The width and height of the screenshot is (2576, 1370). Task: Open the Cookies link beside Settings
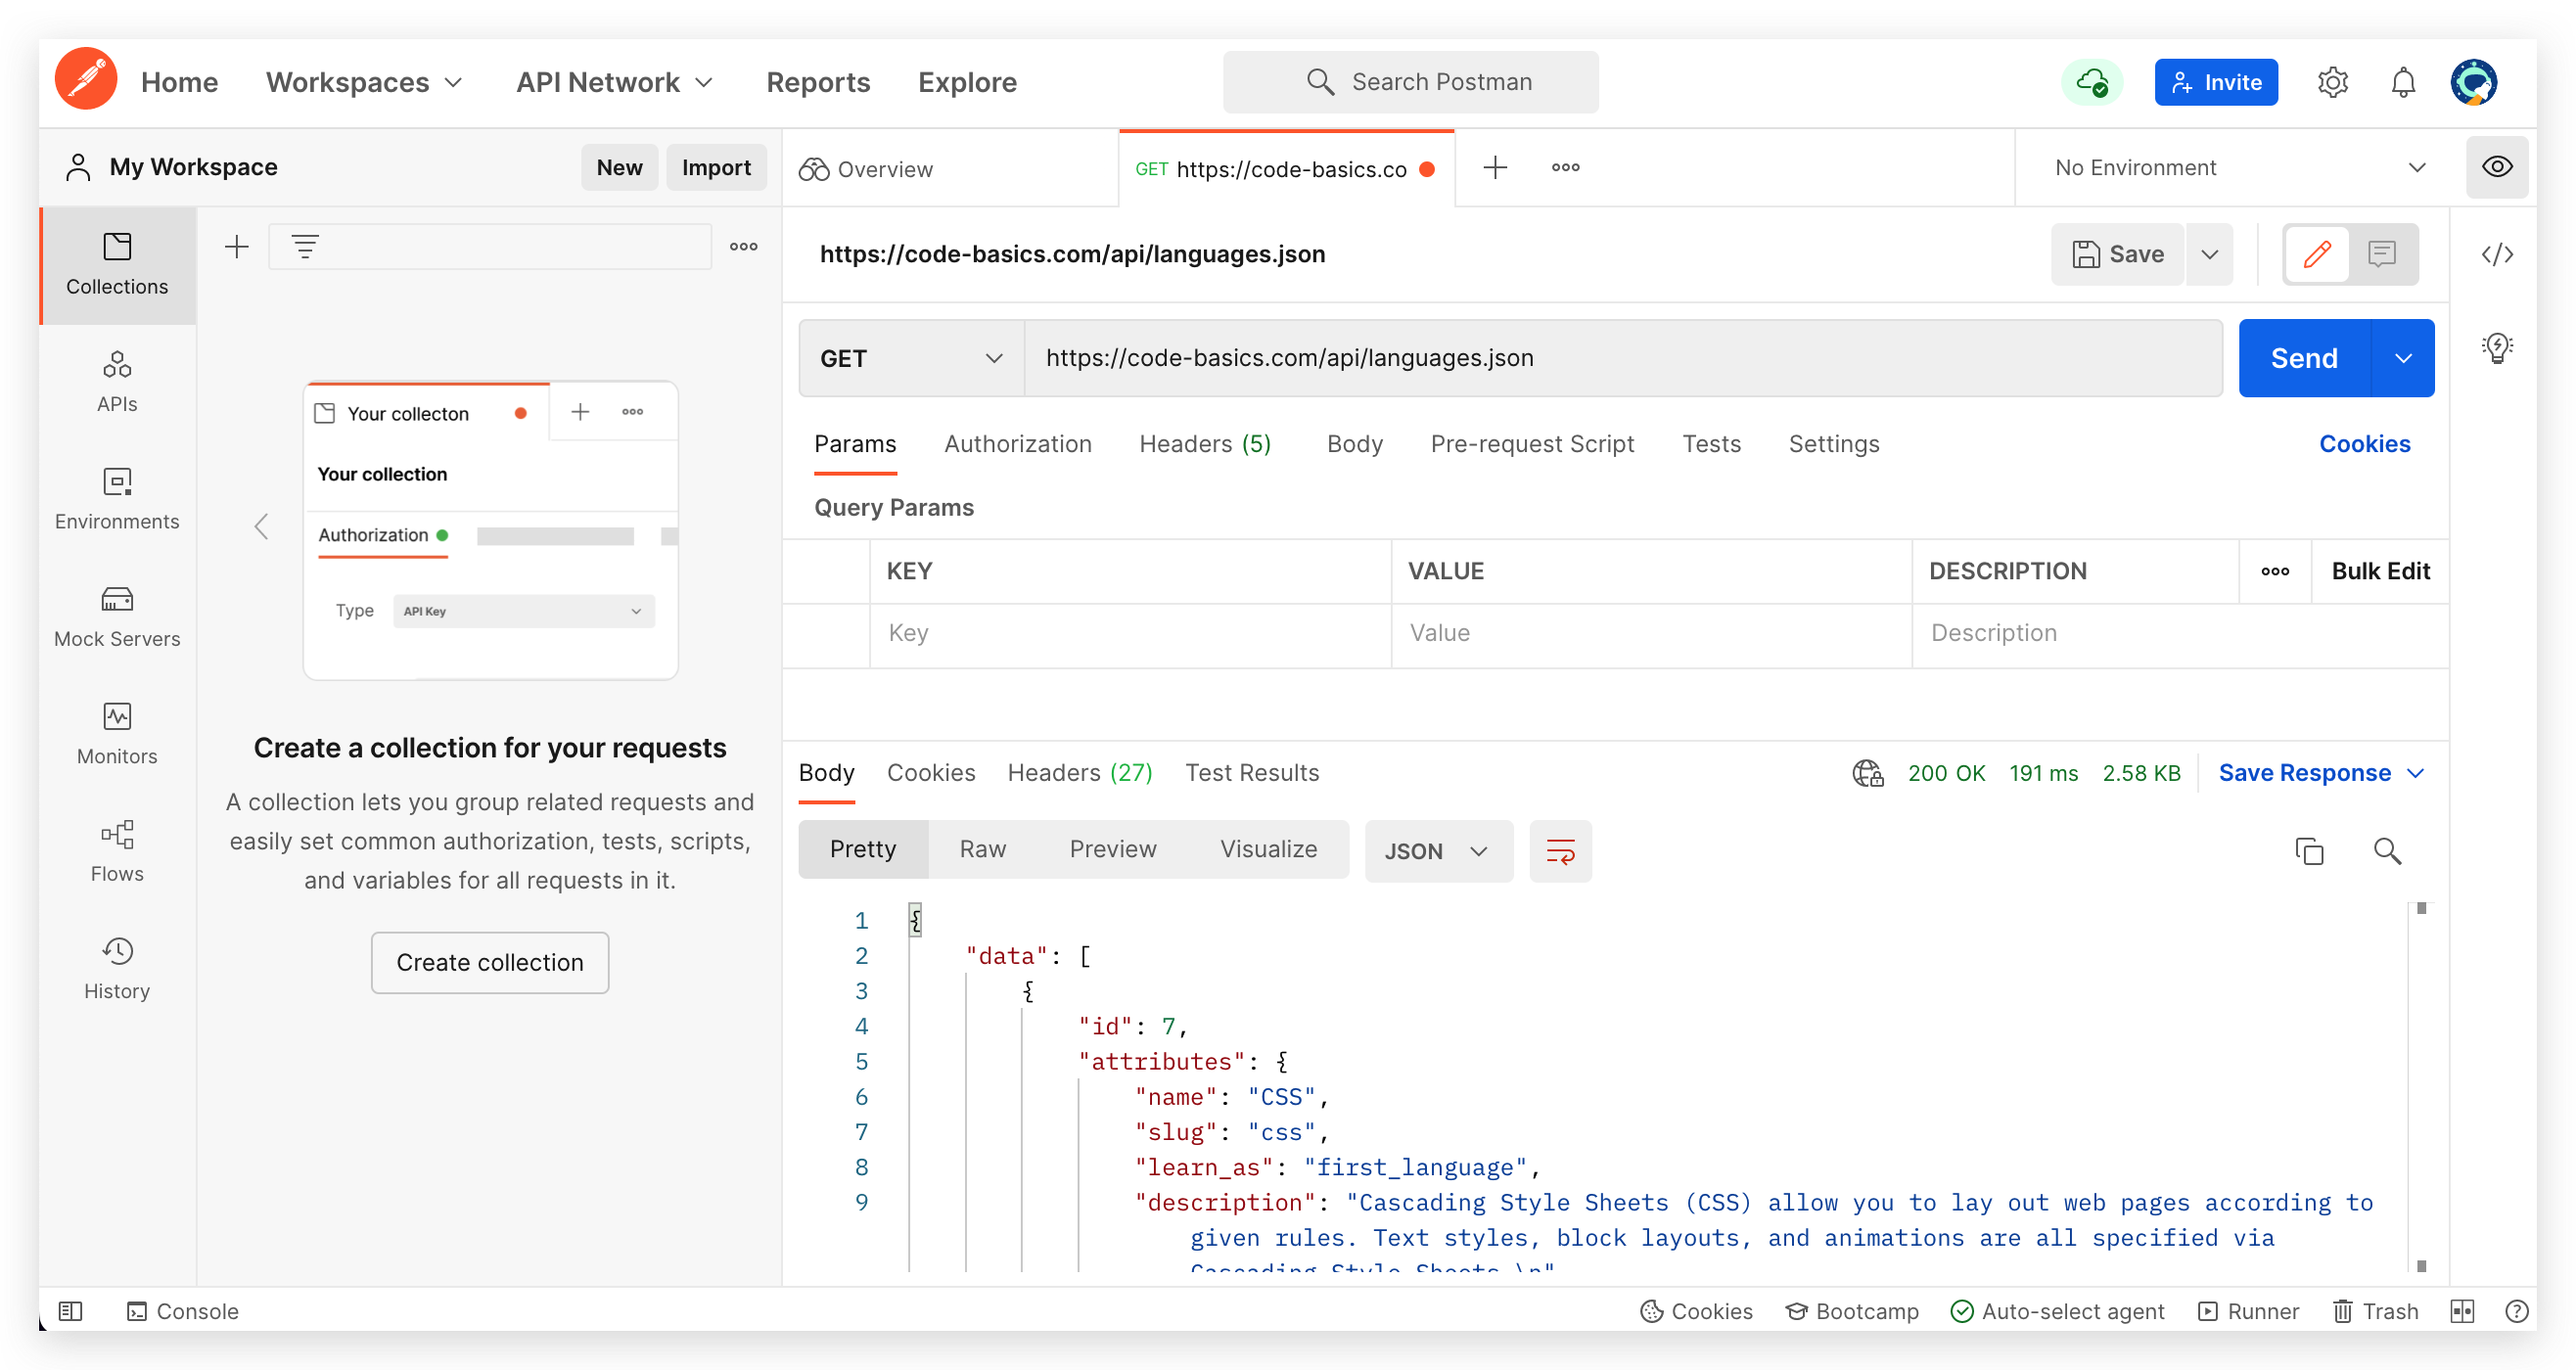[x=2364, y=444]
